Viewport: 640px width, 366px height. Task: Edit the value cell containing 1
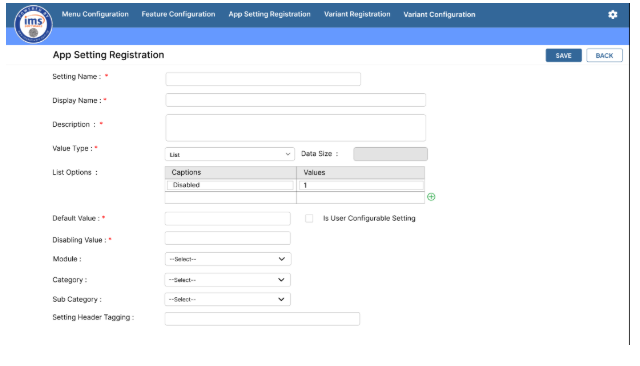361,185
